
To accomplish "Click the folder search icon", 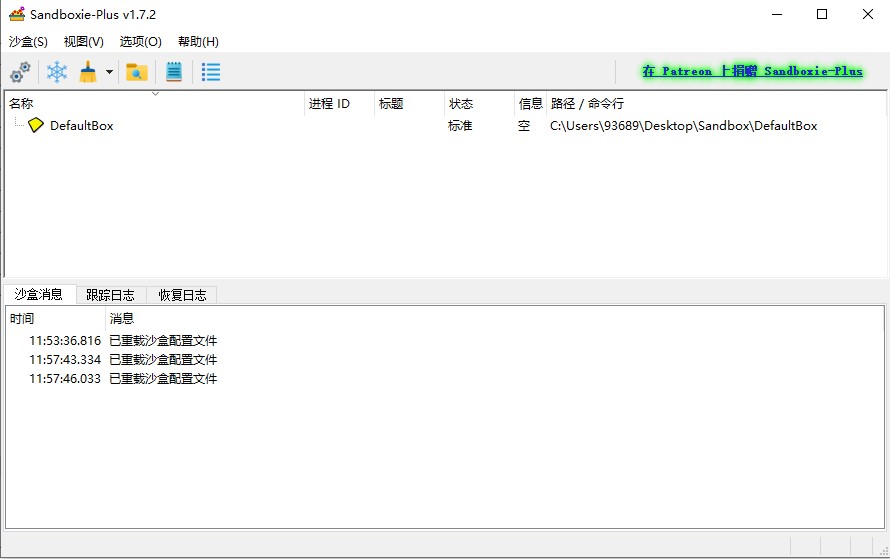I will point(137,72).
